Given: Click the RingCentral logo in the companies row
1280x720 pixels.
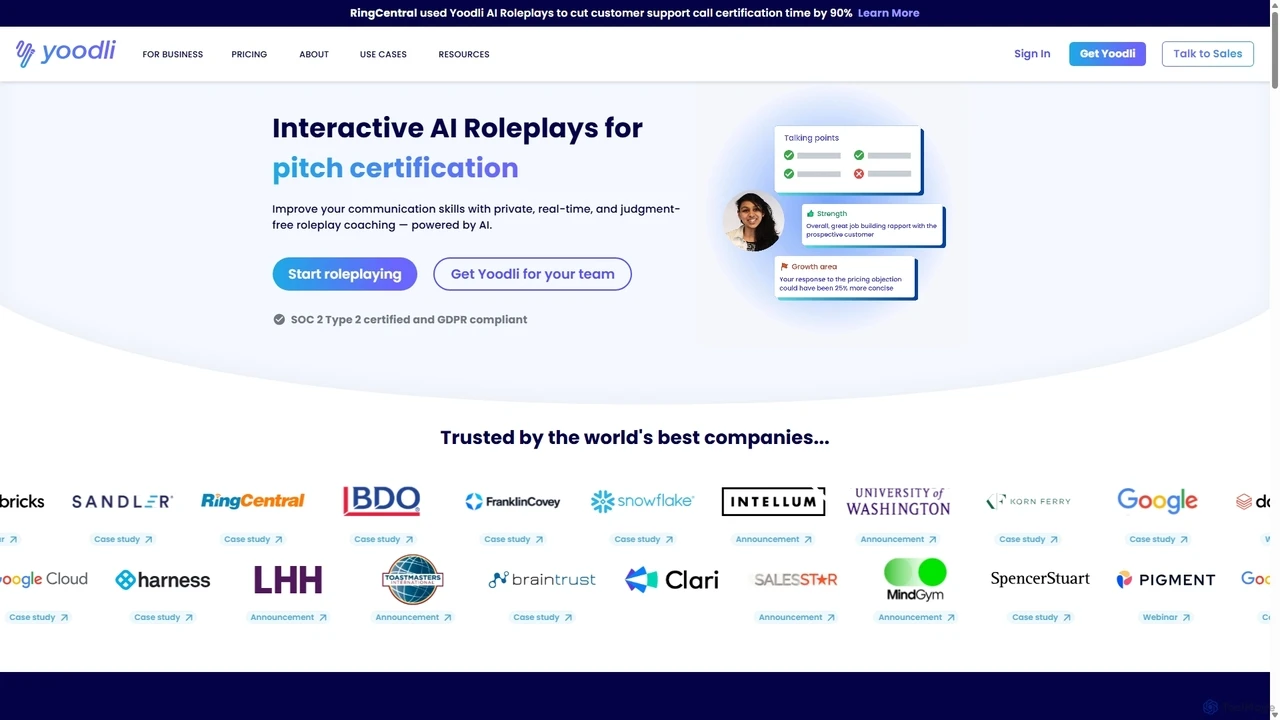Looking at the screenshot, I should point(252,501).
